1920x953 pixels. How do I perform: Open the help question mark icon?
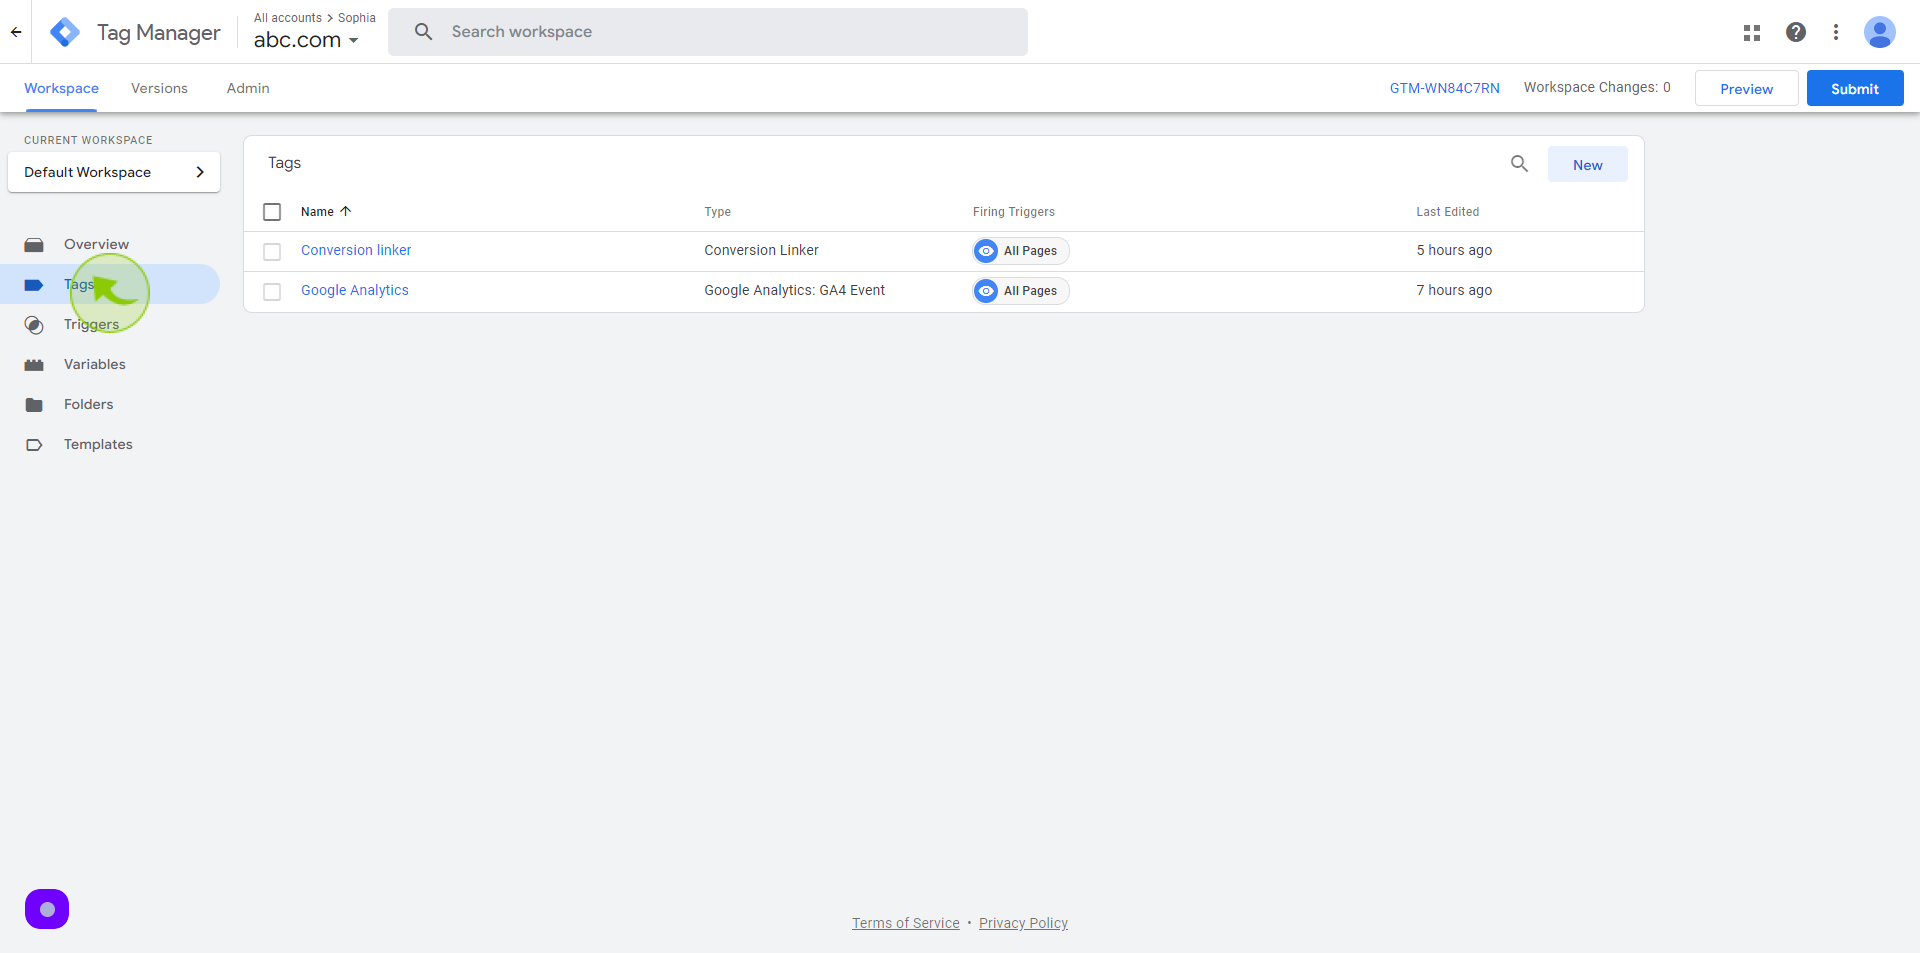click(x=1796, y=32)
